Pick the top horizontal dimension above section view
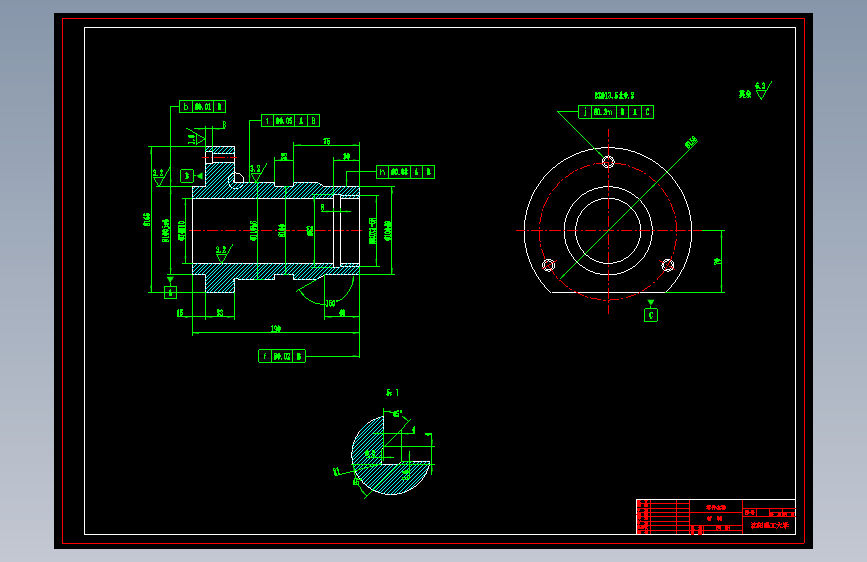This screenshot has width=867, height=562. (x=327, y=142)
